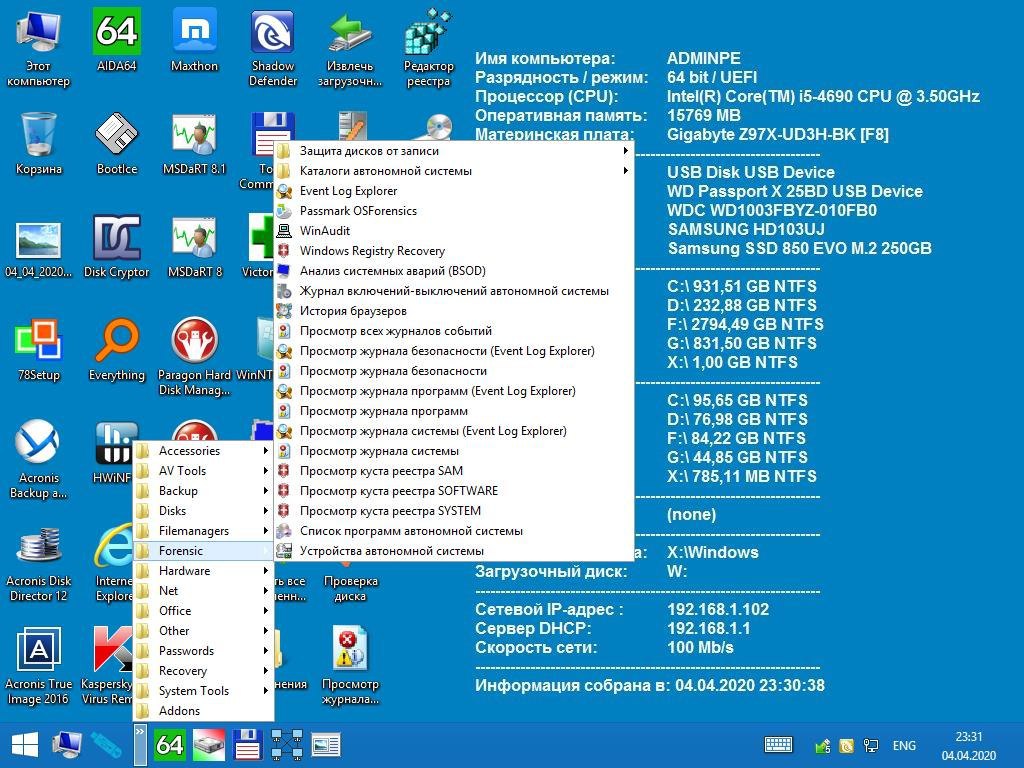Launch the MSDaRT 8.1 desktop icon

click(194, 142)
